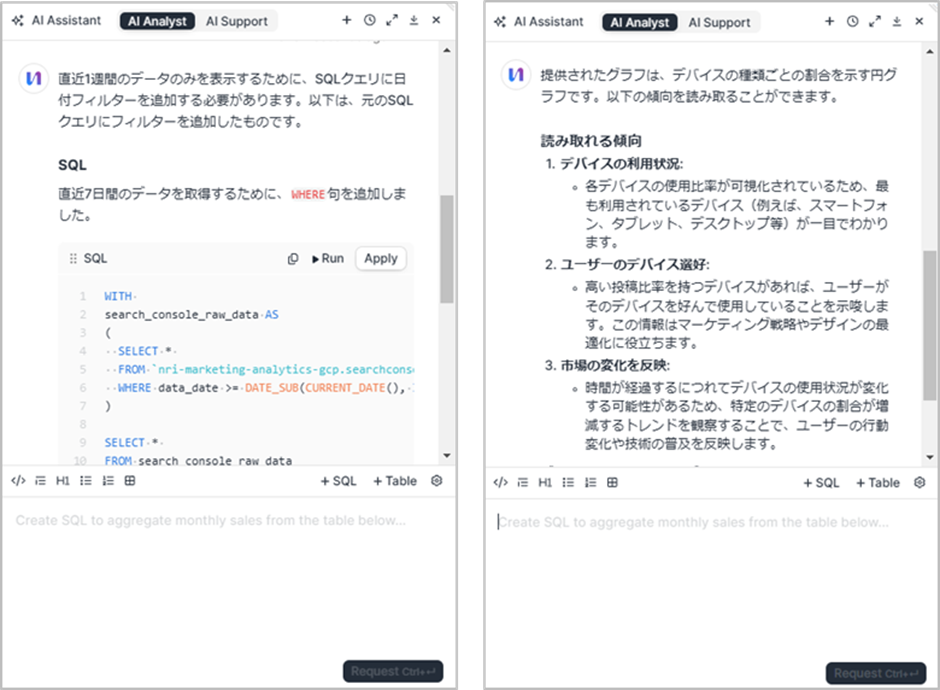The image size is (940, 690).
Task: Switch to AI Support tab in left panel
Action: tap(236, 21)
